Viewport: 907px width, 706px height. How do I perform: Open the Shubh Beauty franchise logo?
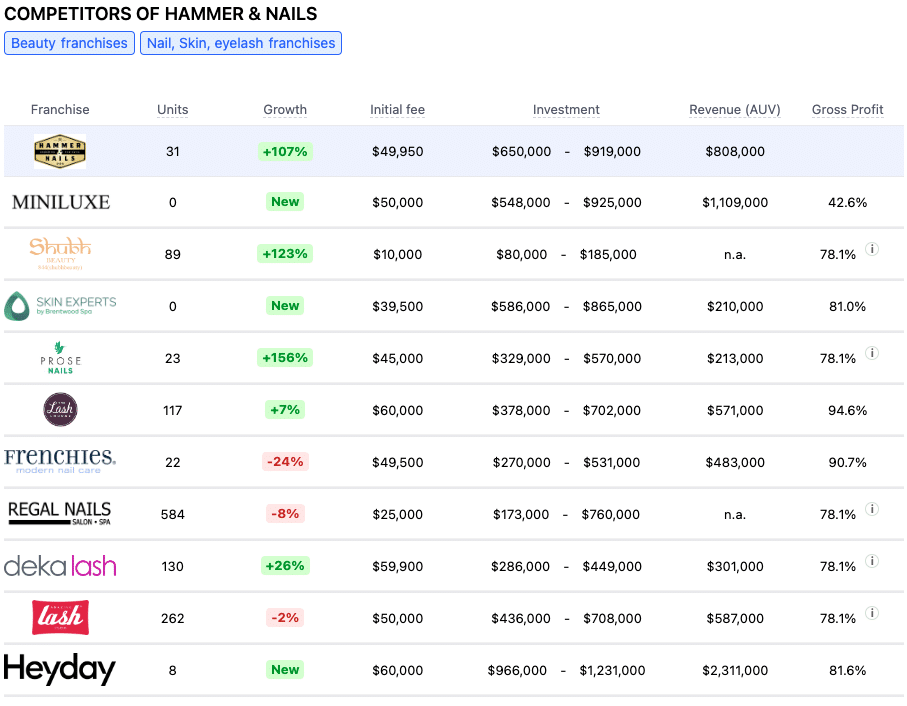tap(60, 253)
